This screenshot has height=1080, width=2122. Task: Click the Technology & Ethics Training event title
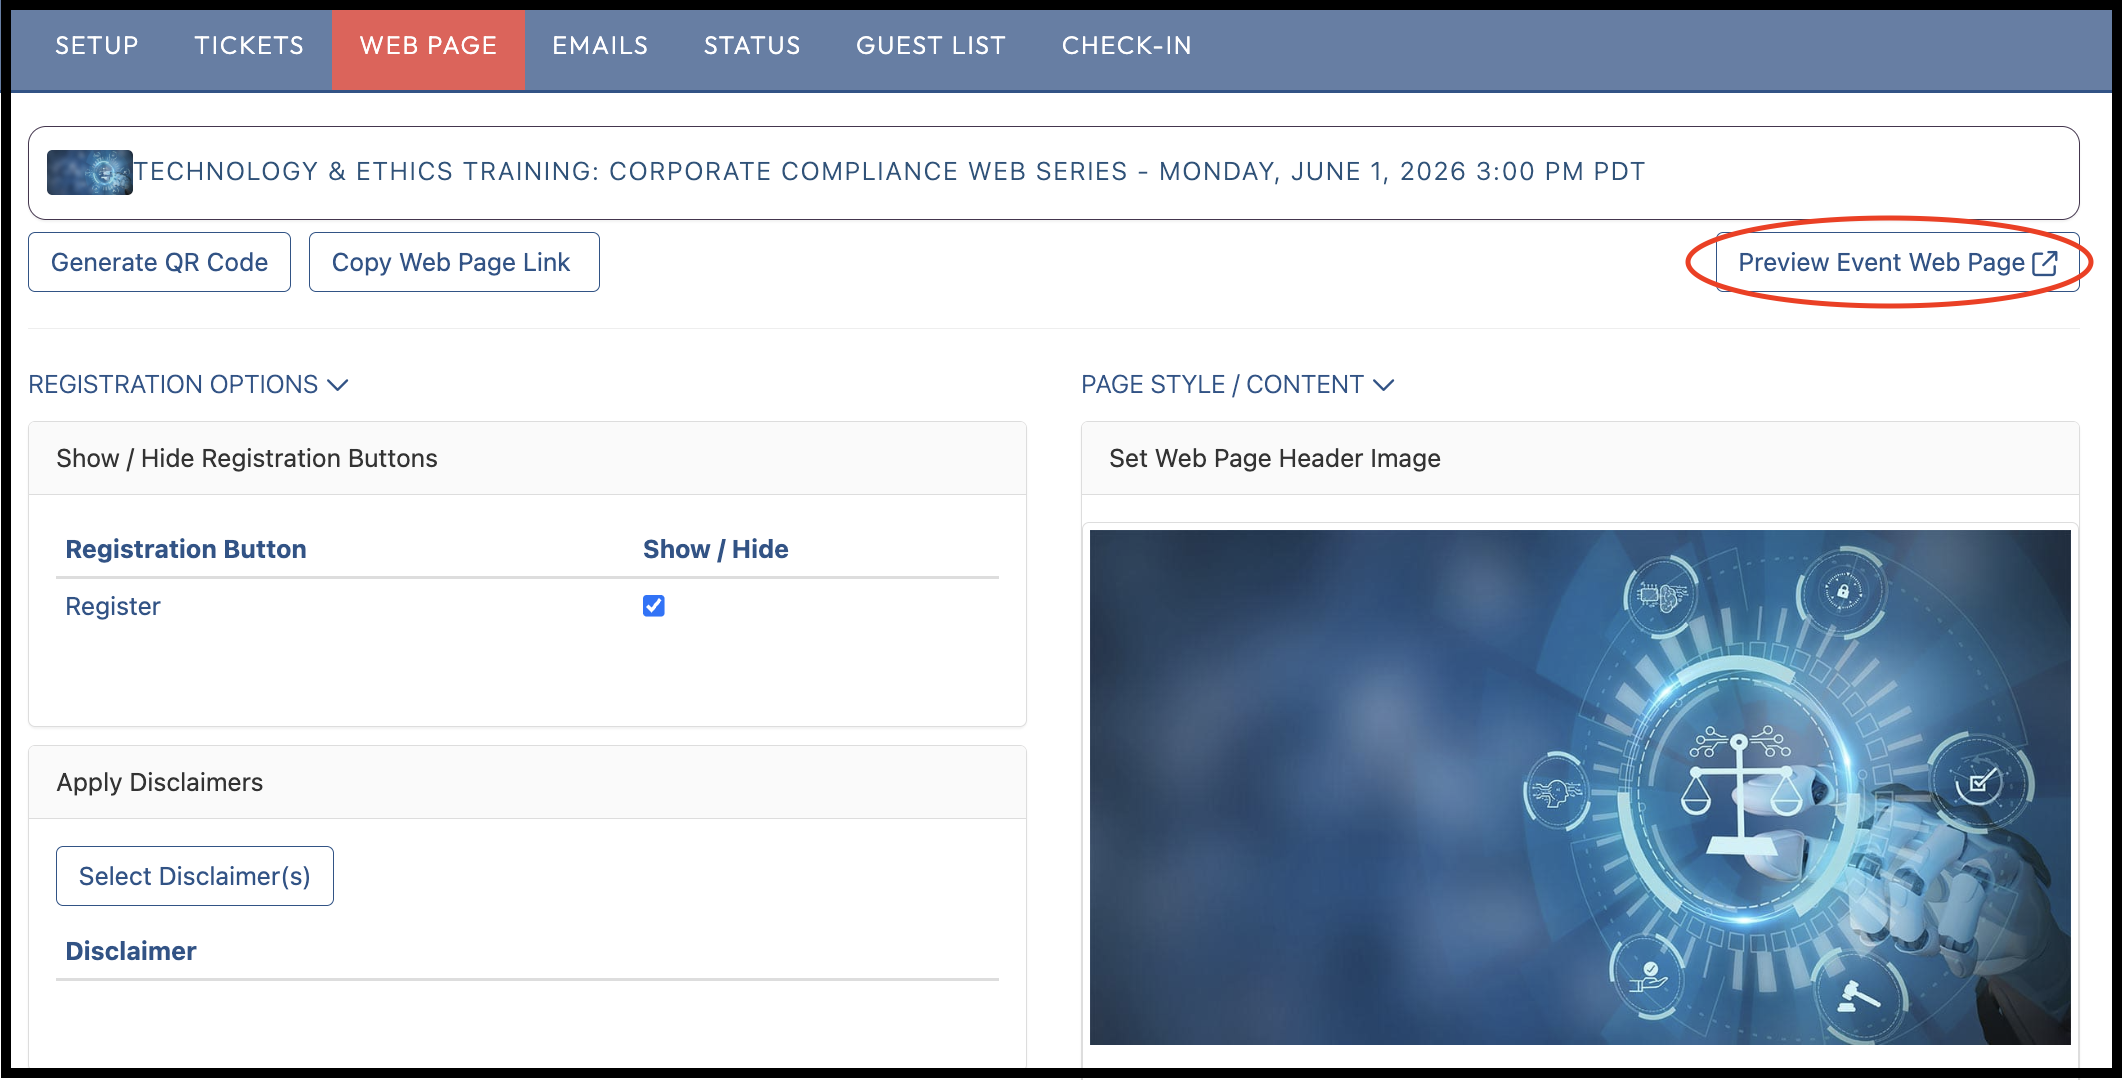coord(890,172)
